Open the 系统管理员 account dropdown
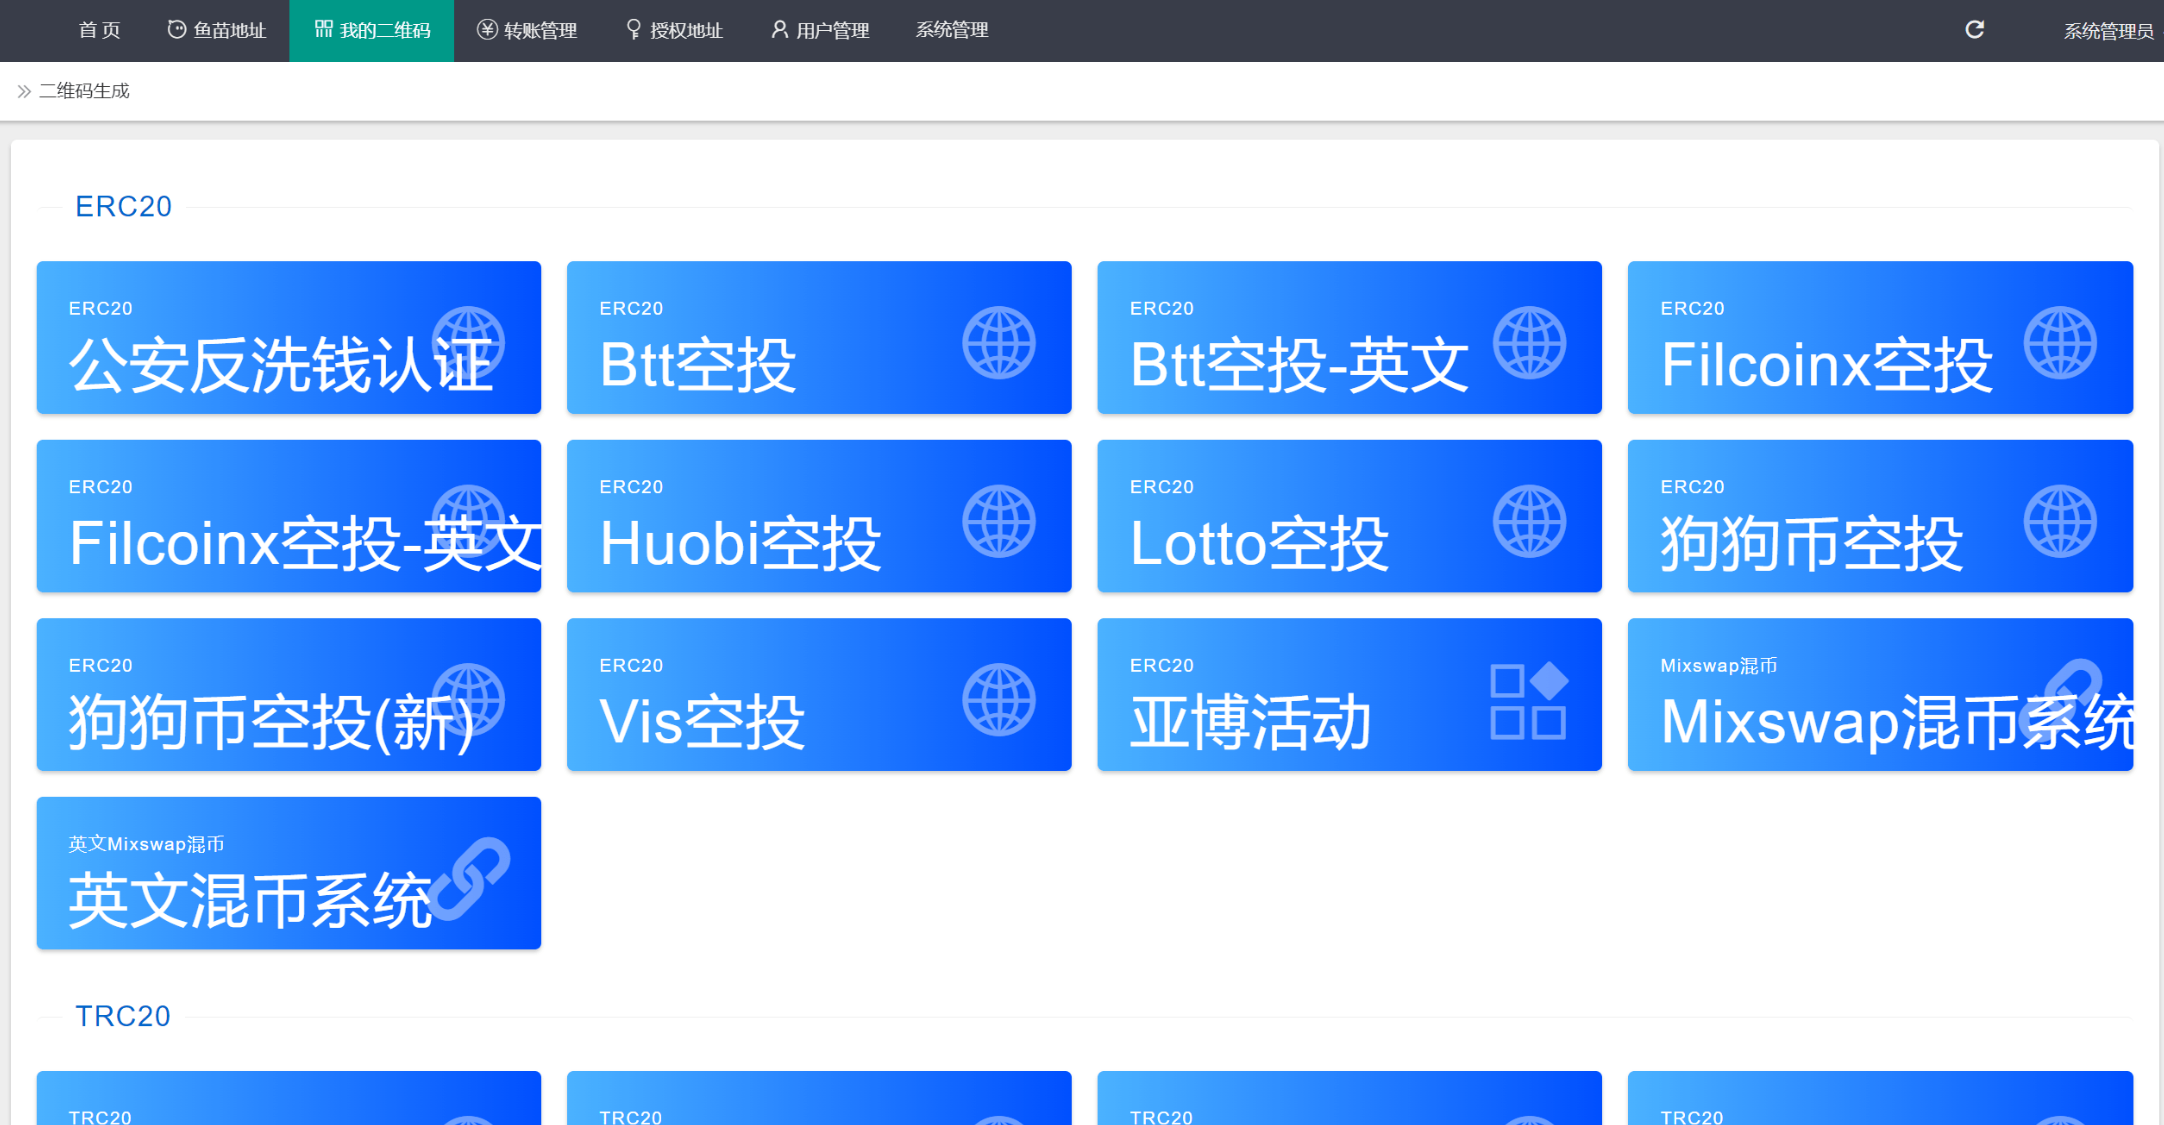The image size is (2164, 1125). pyautogui.click(x=2110, y=31)
